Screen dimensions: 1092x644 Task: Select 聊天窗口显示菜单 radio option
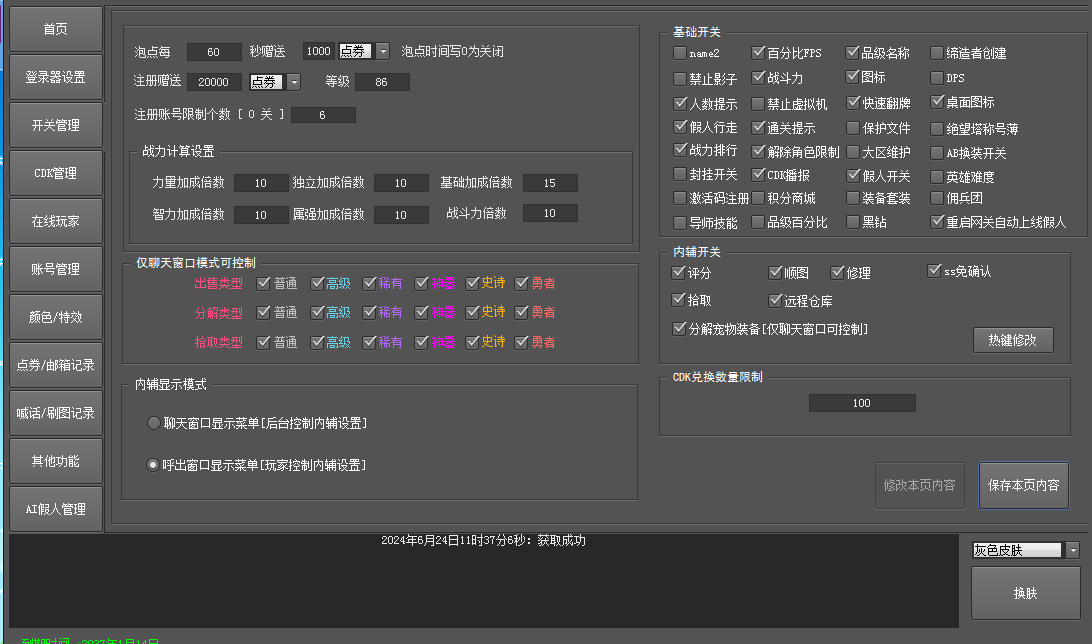pyautogui.click(x=153, y=423)
